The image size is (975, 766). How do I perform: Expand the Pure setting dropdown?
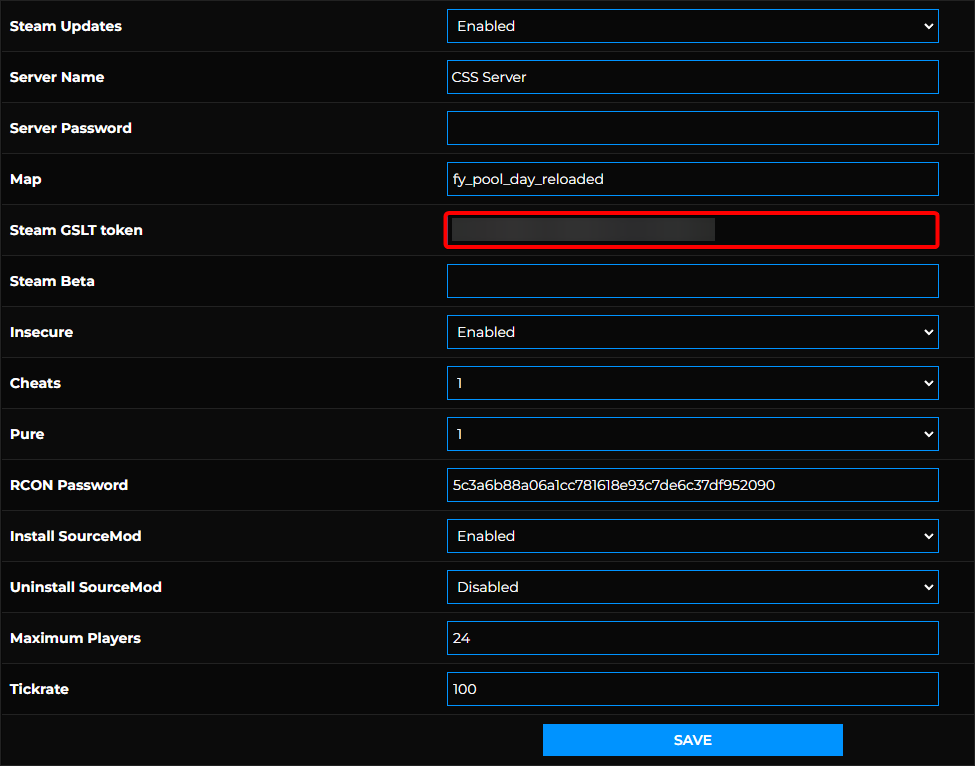tap(692, 434)
